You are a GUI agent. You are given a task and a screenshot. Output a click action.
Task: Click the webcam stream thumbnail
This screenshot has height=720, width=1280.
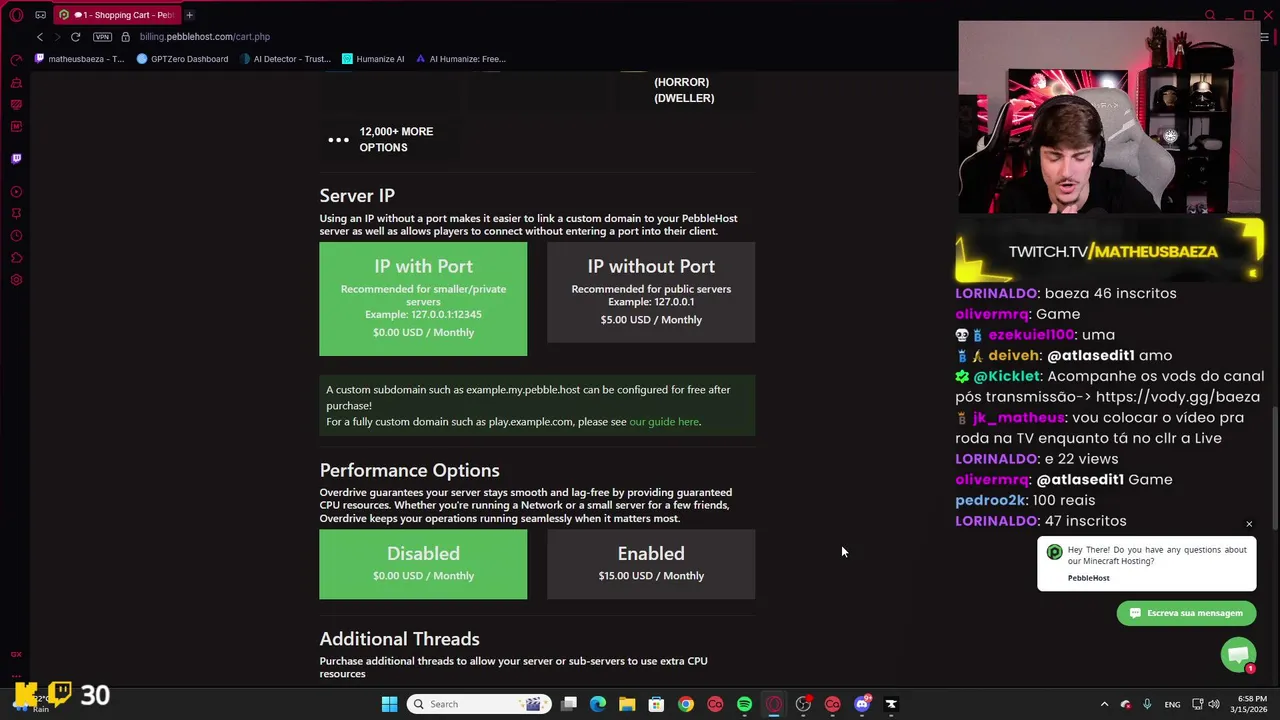(x=1109, y=117)
